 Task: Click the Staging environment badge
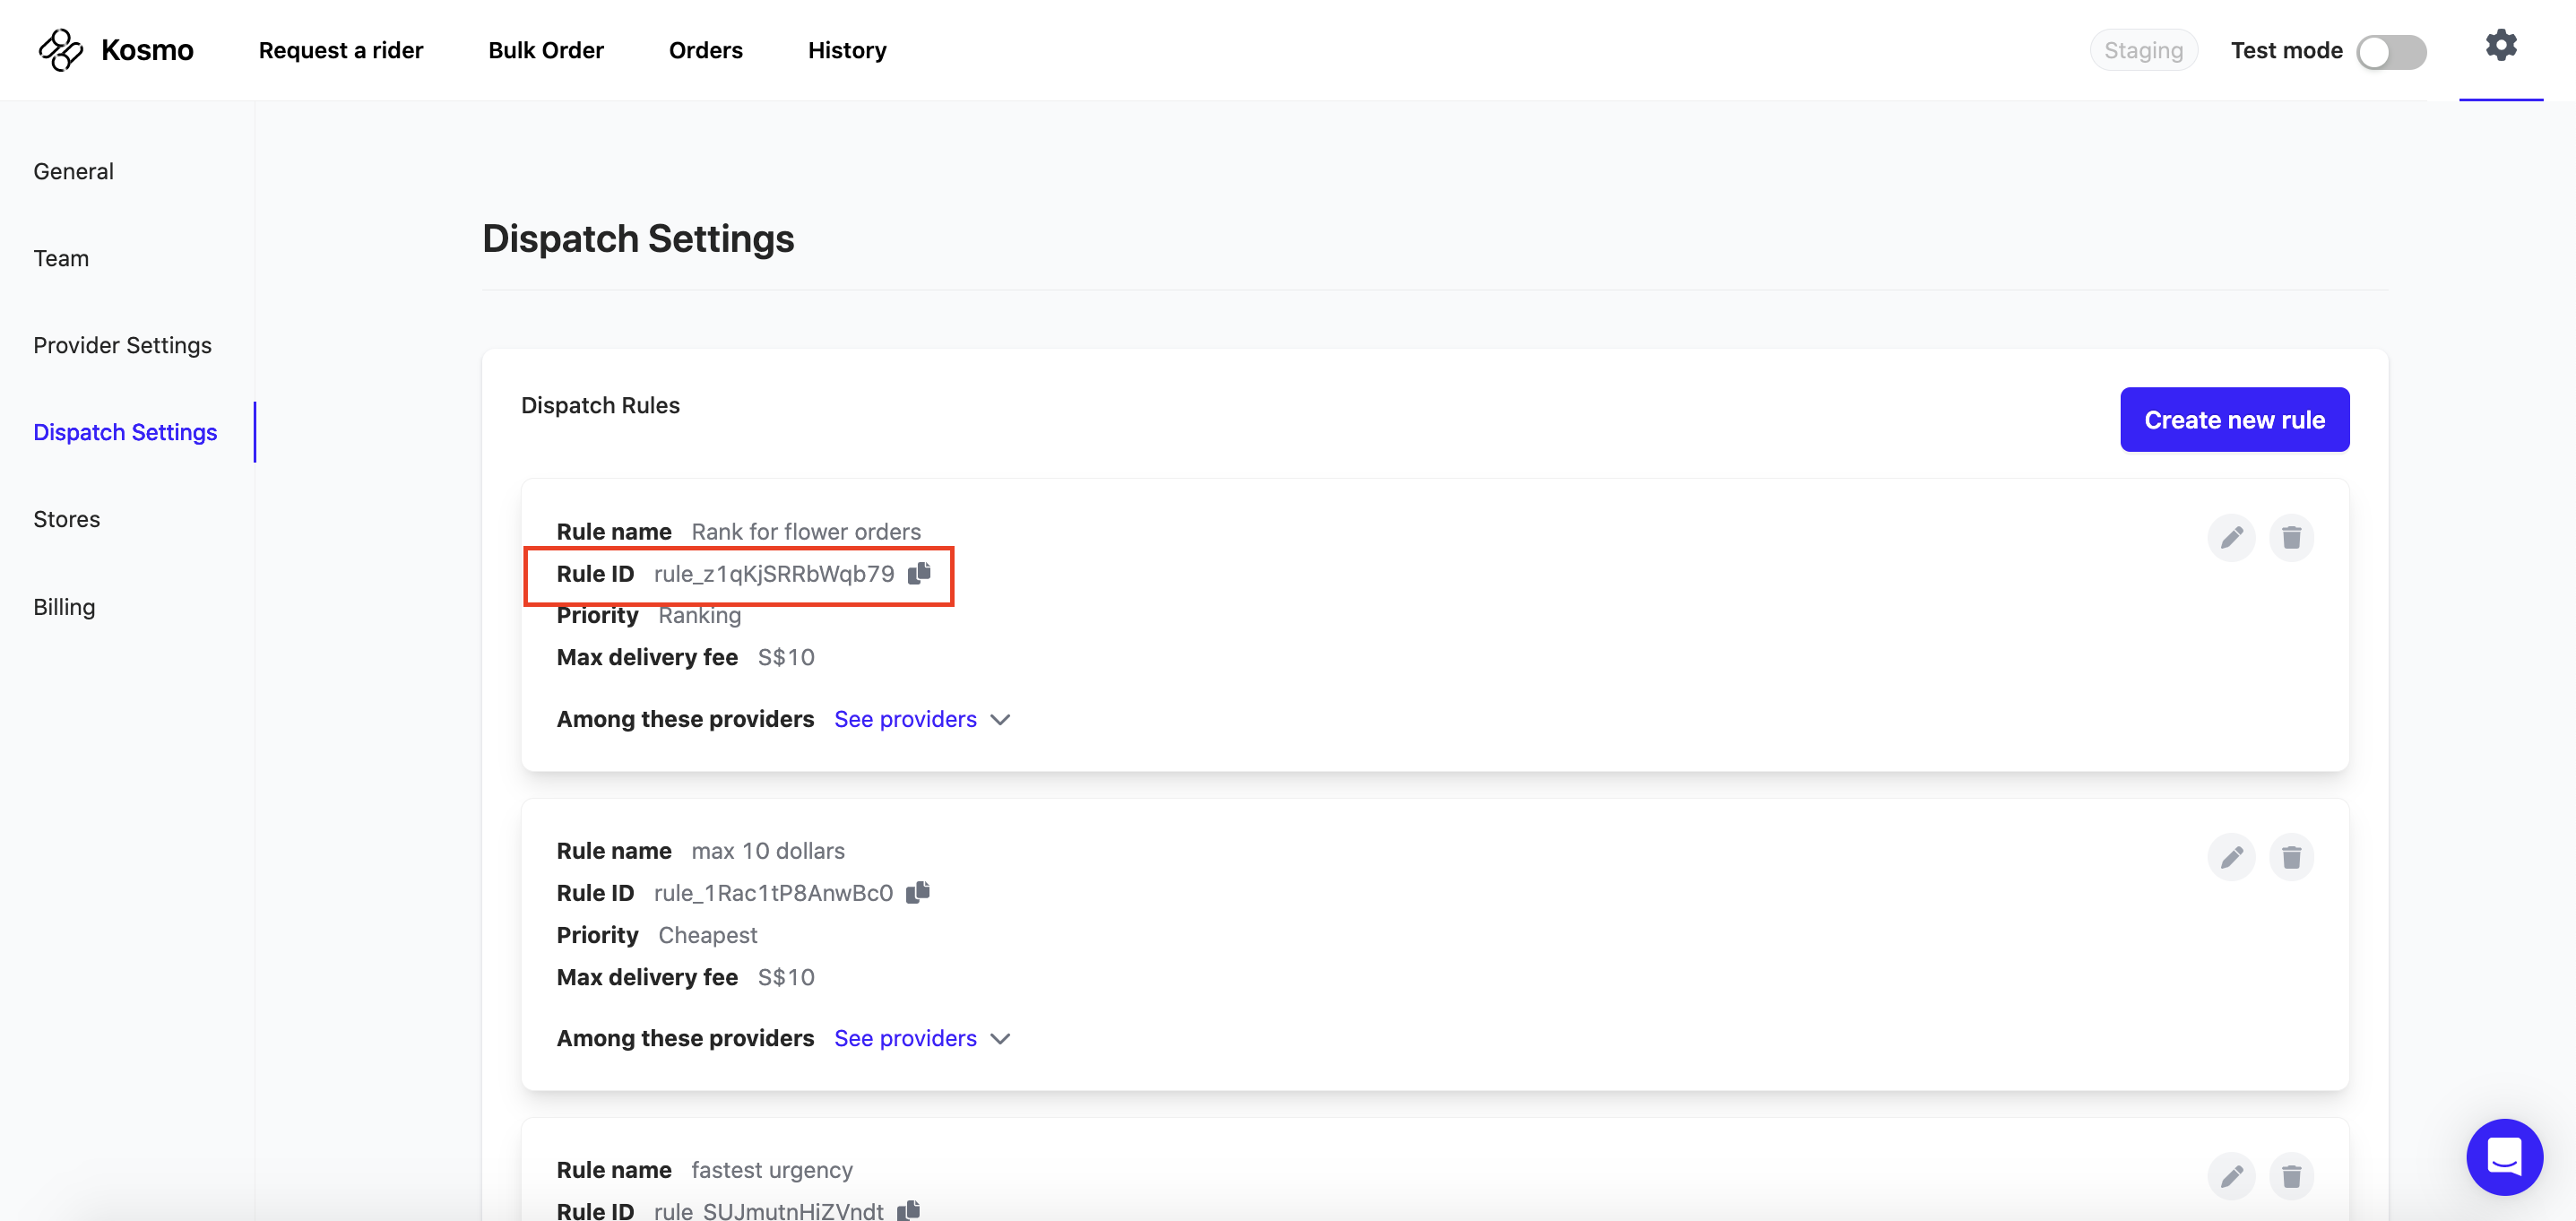pos(2143,50)
